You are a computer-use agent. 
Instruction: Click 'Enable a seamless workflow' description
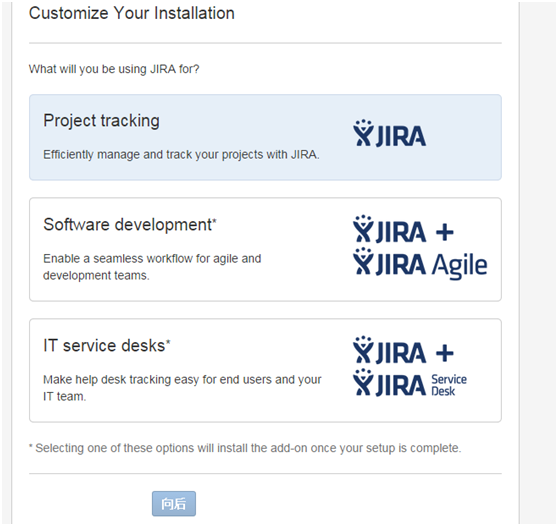tap(152, 267)
